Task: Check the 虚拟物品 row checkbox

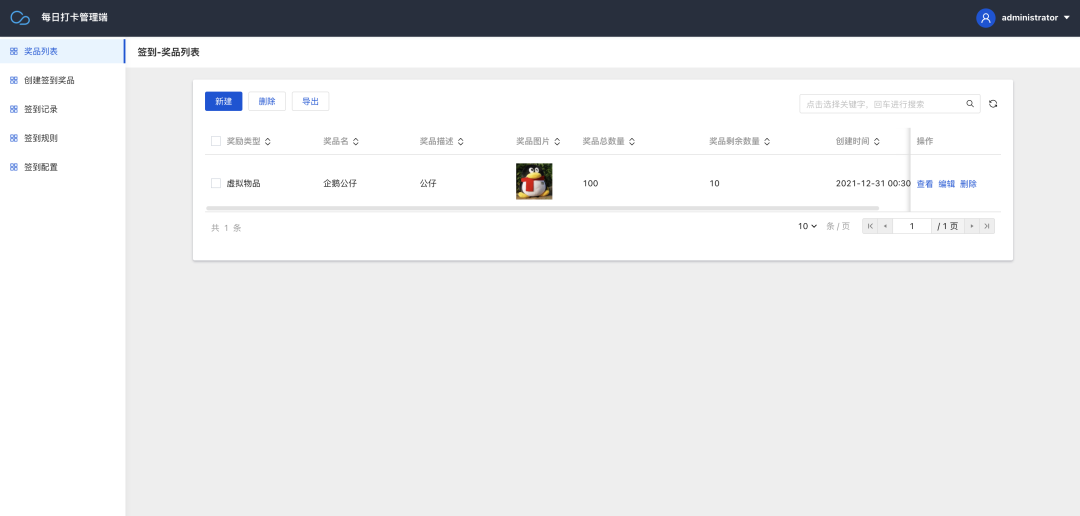Action: pos(216,183)
